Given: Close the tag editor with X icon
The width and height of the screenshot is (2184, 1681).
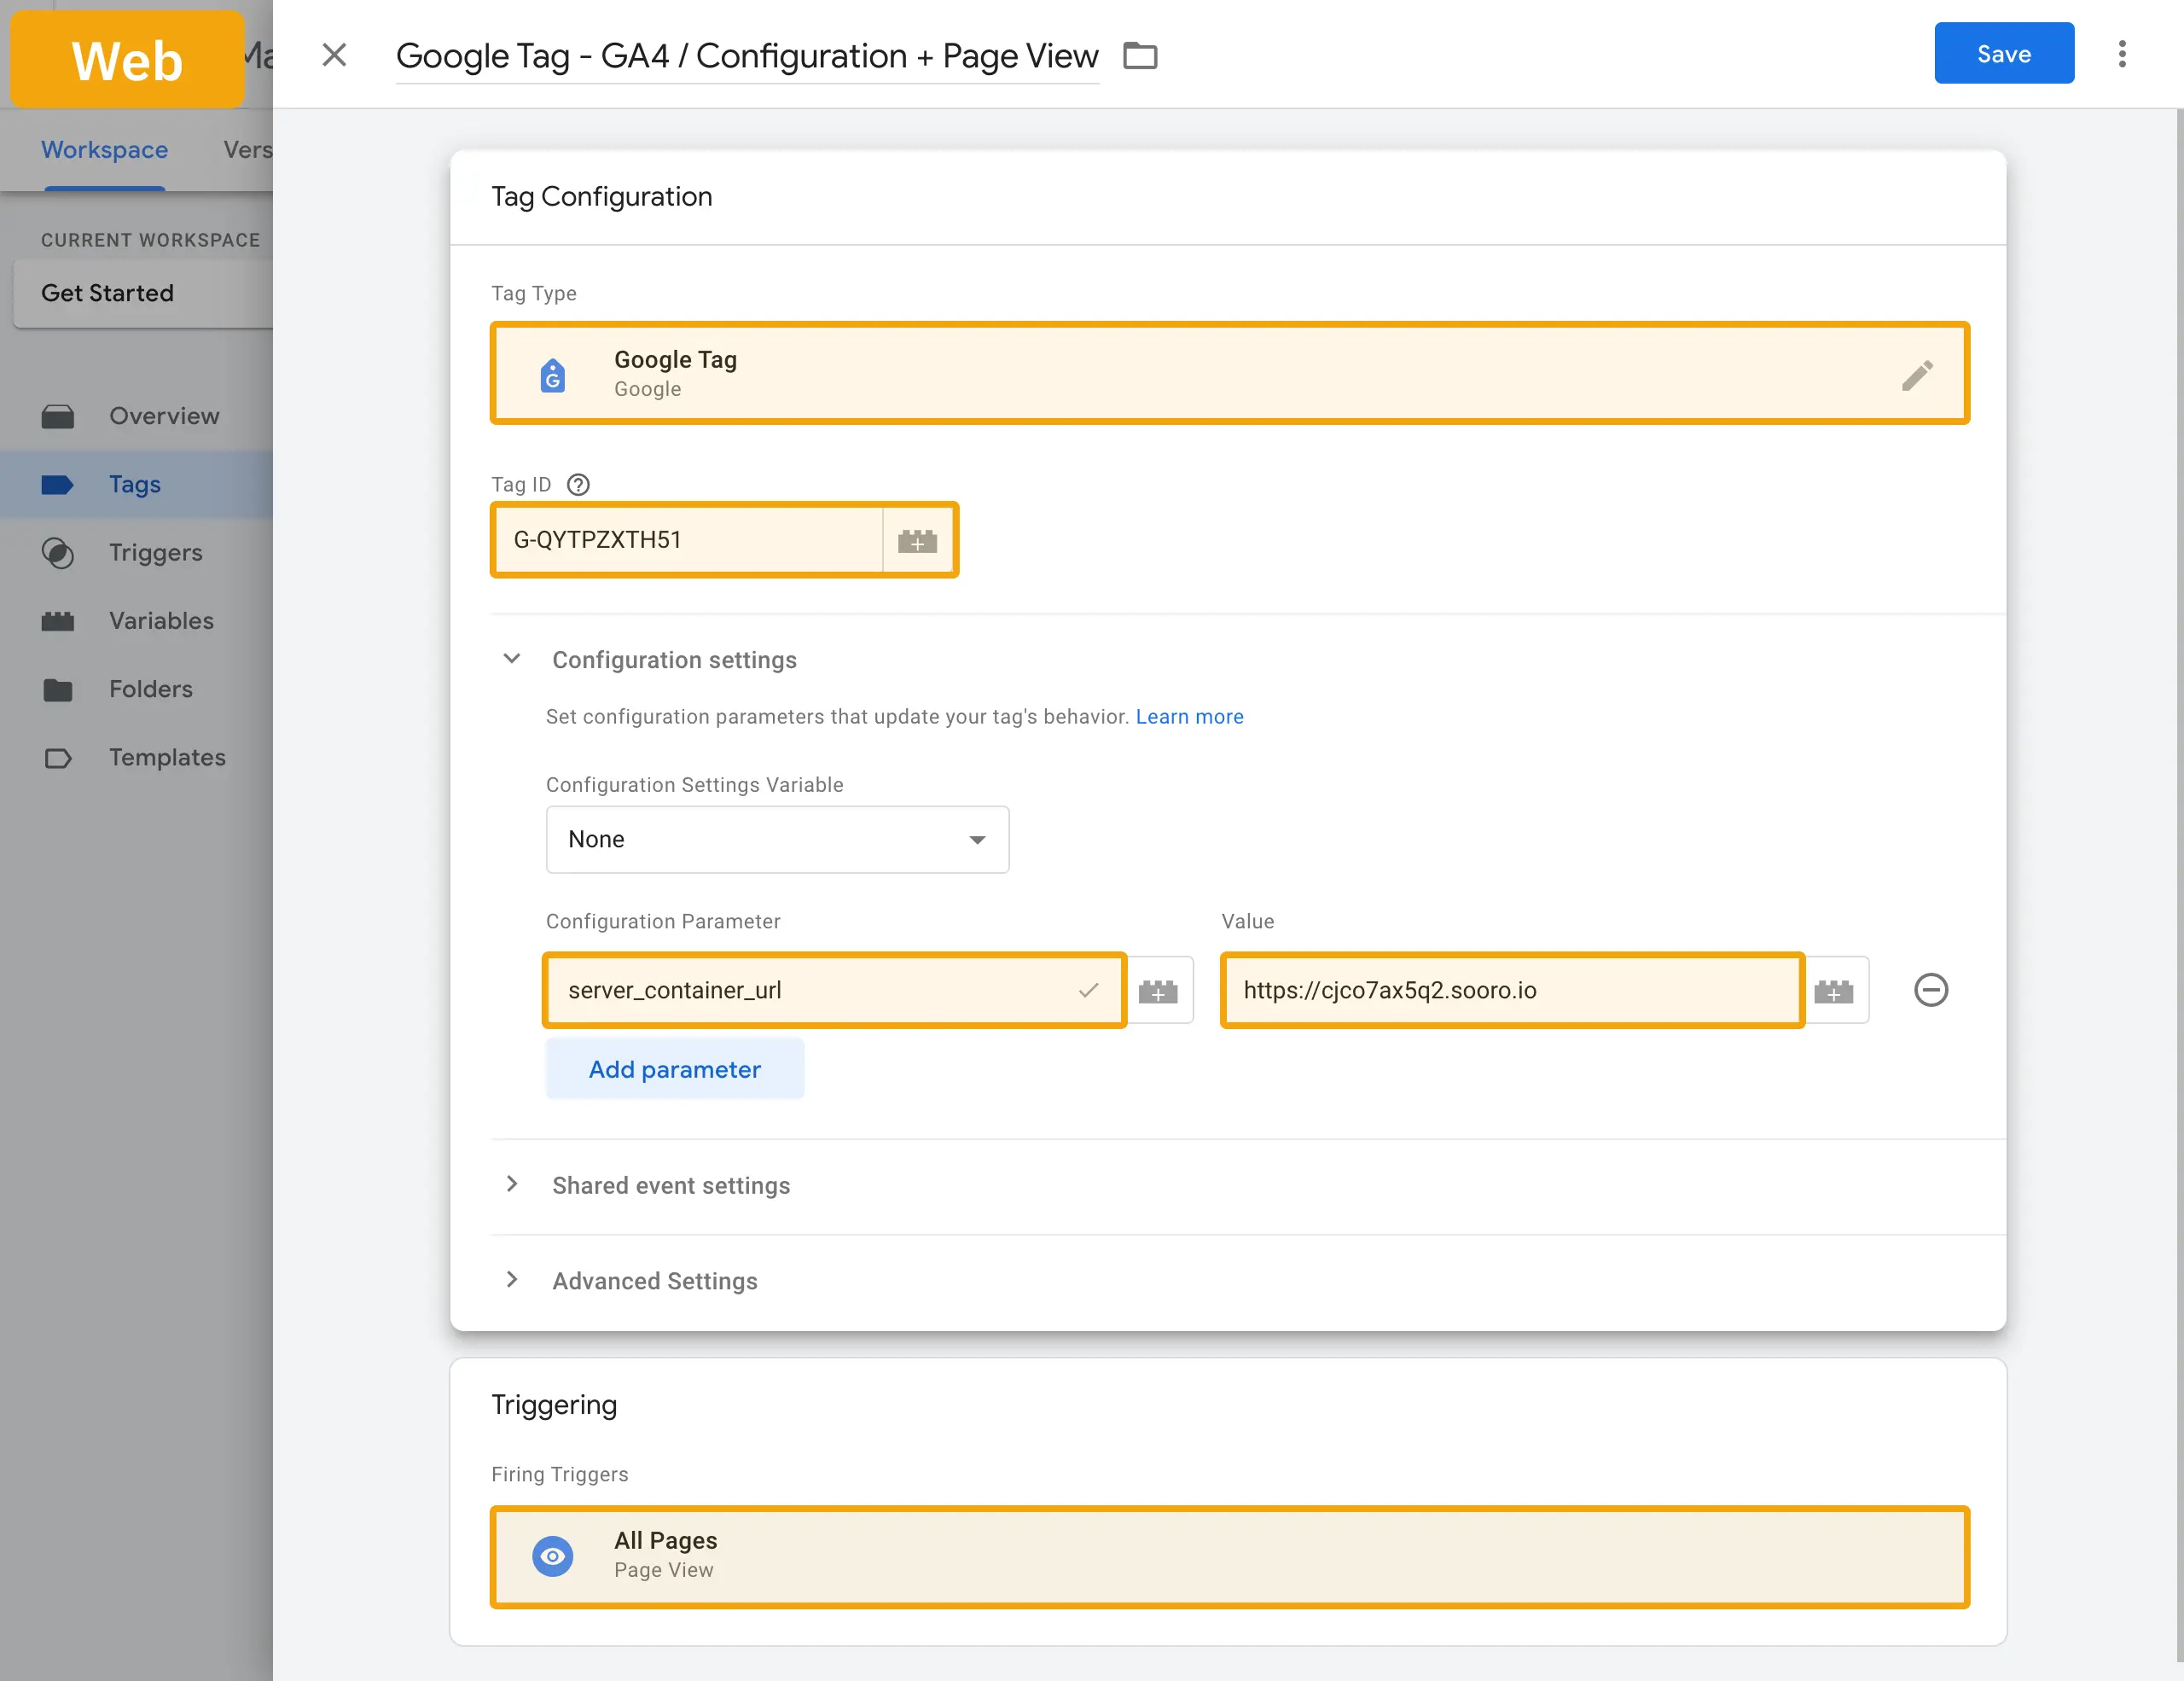Looking at the screenshot, I should click(x=334, y=55).
